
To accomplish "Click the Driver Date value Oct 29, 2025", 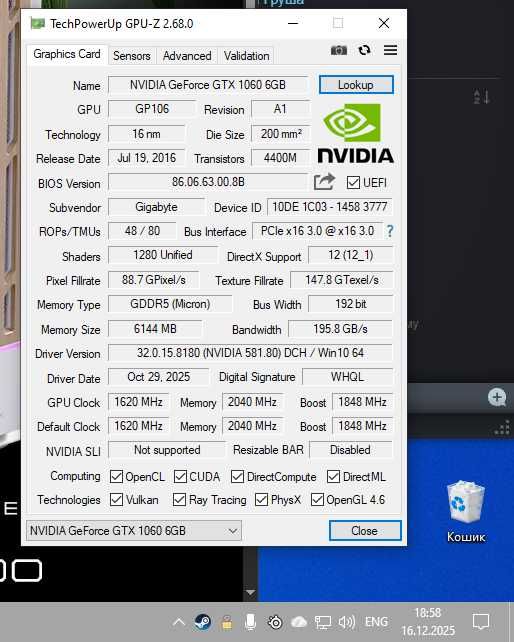I will [159, 377].
